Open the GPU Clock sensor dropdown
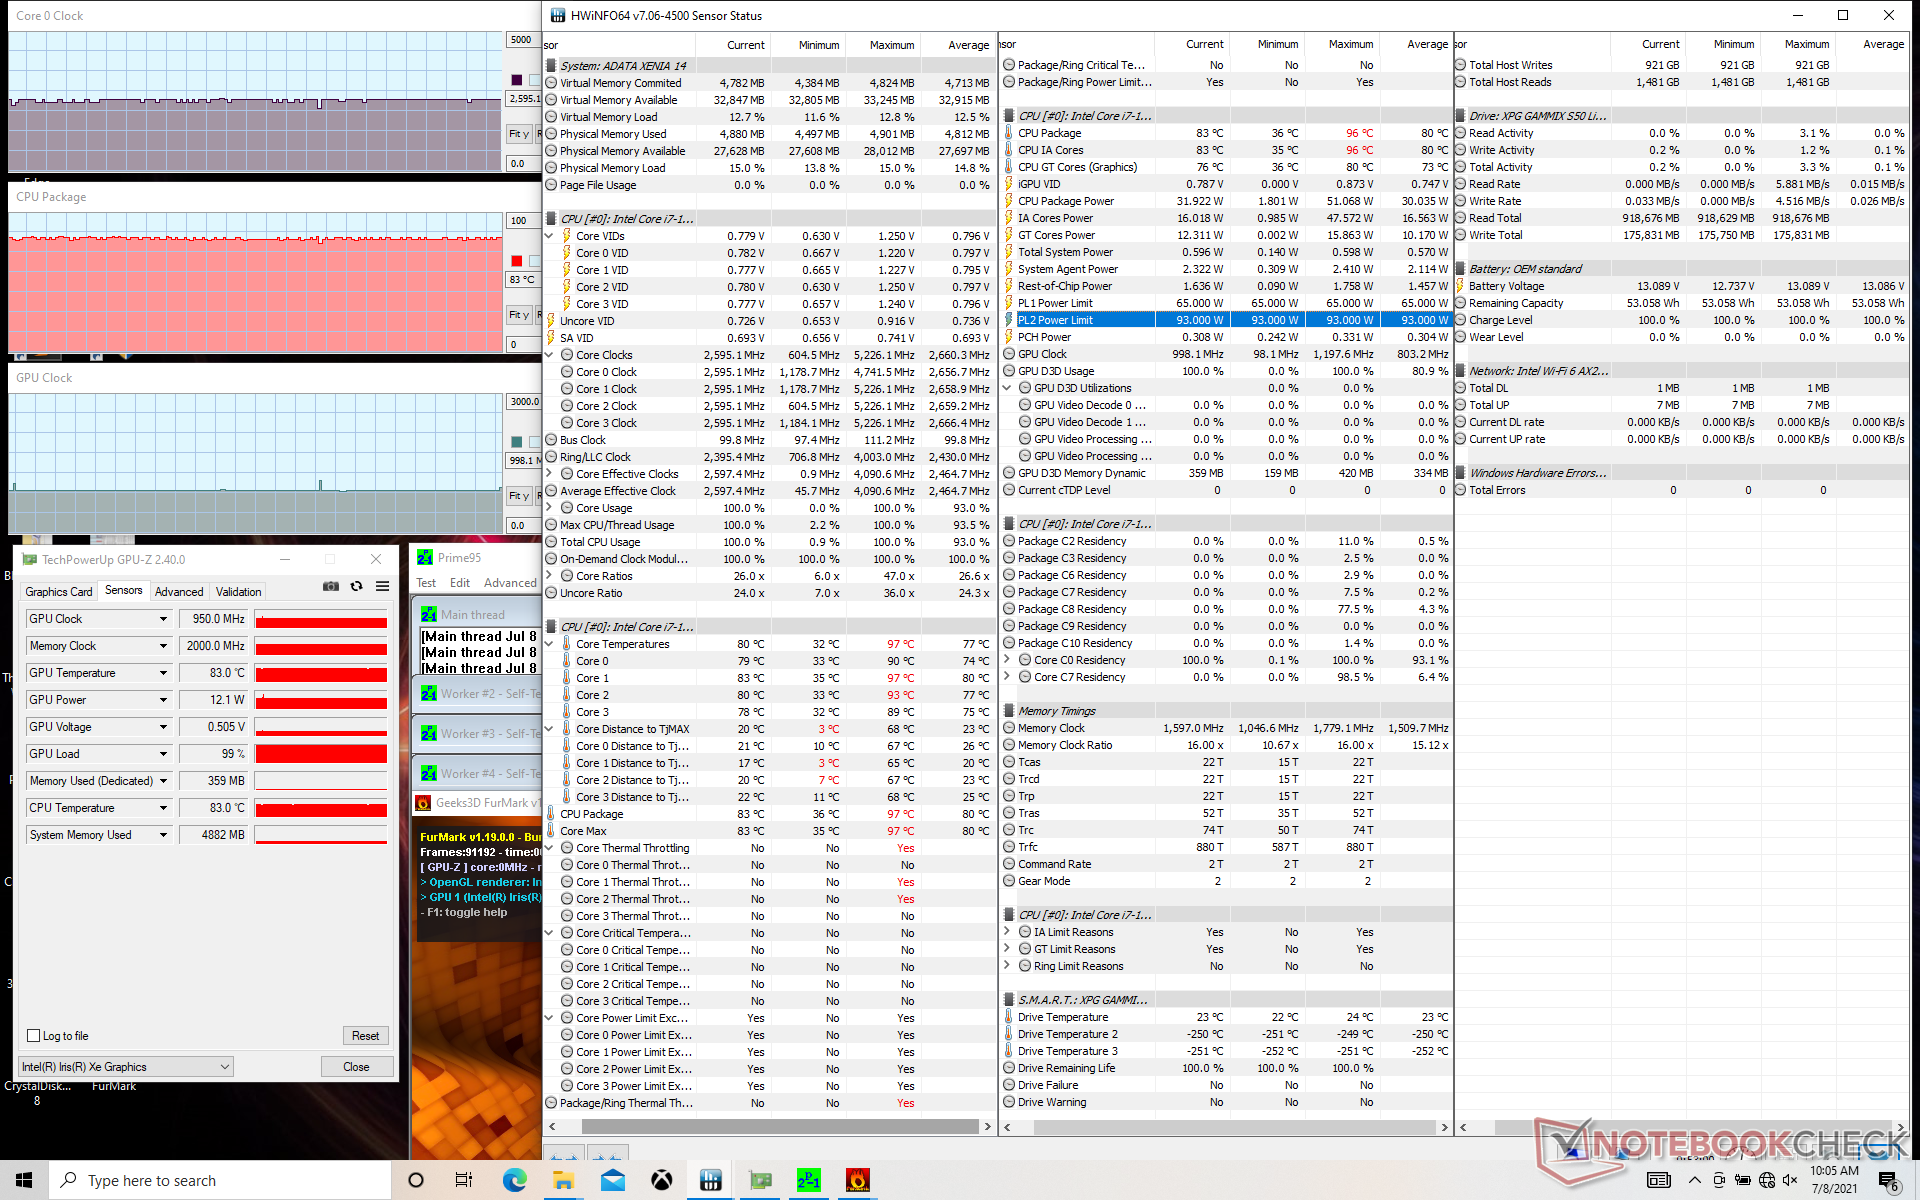Image resolution: width=1920 pixels, height=1200 pixels. point(163,619)
